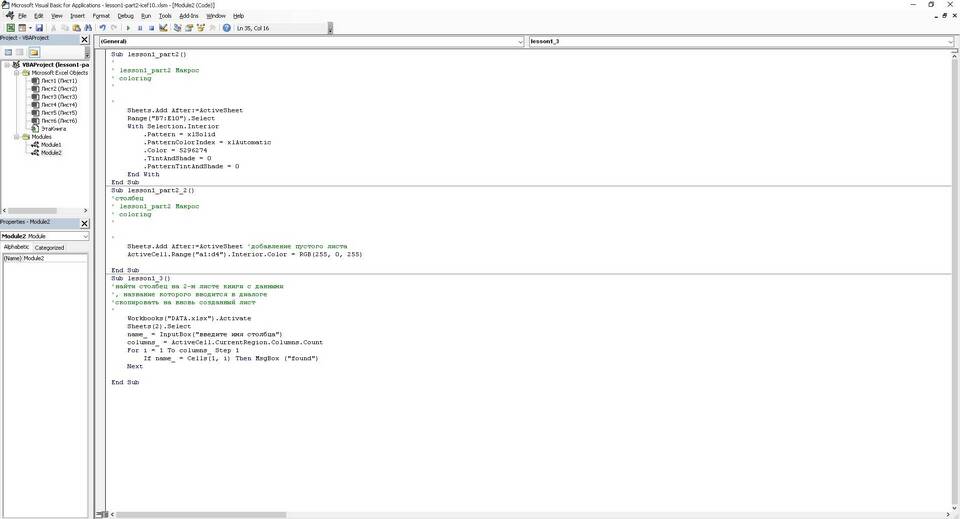Viewport: 960px width, 519px height.
Task: Click the blue Help question mark icon
Action: point(227,28)
